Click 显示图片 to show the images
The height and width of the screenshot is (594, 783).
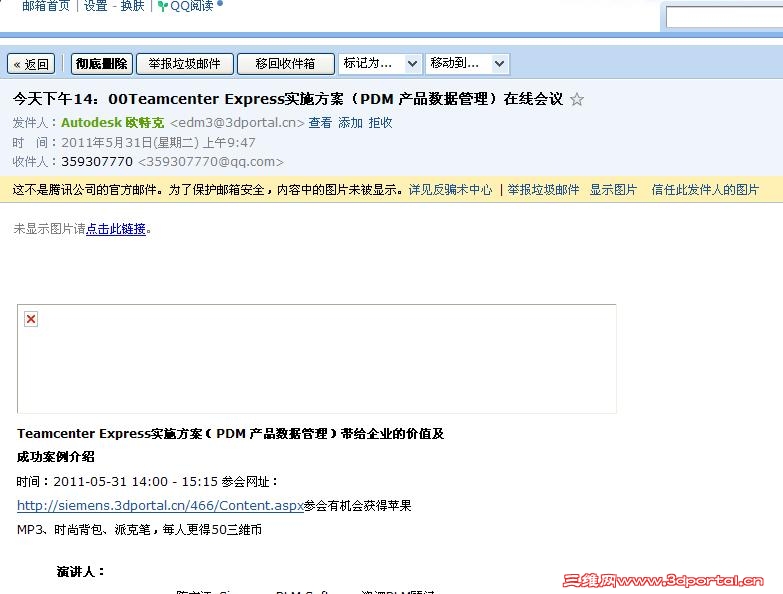pyautogui.click(x=613, y=190)
